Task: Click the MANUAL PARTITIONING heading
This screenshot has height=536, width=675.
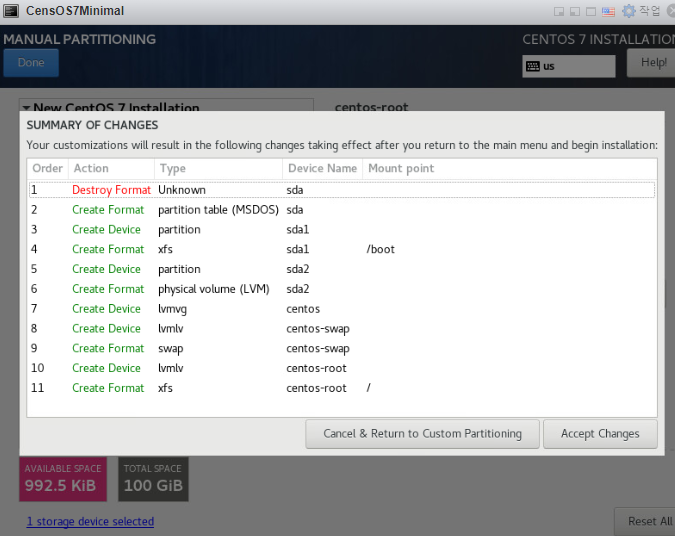Action: [80, 40]
